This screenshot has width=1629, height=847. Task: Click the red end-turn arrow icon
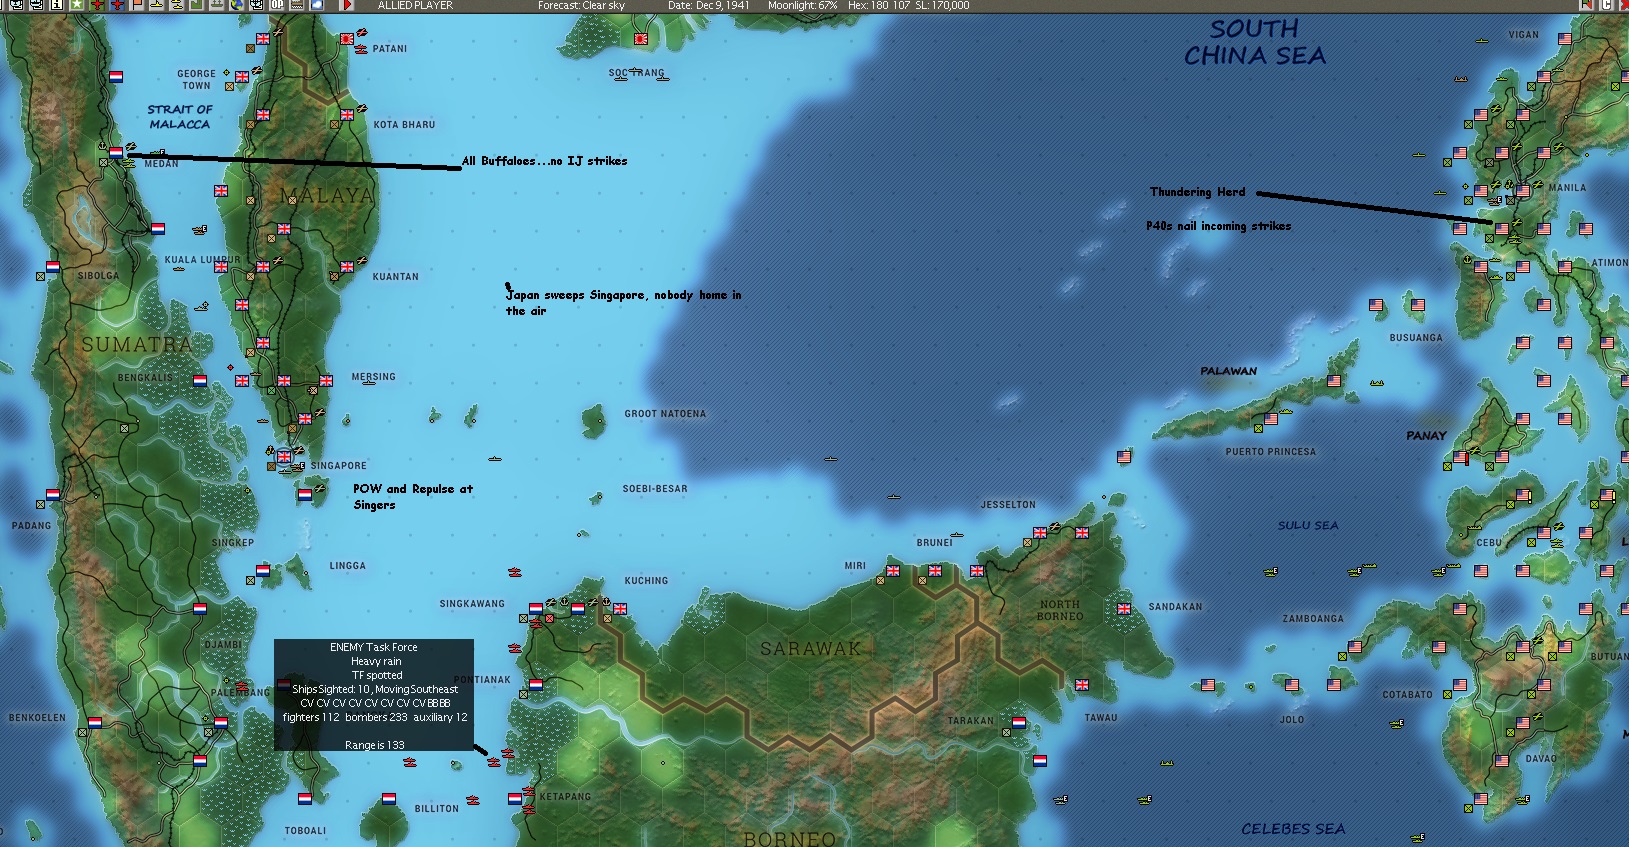(347, 5)
